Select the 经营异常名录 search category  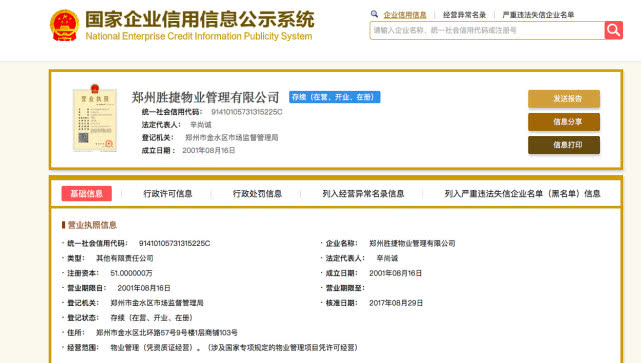tap(464, 15)
